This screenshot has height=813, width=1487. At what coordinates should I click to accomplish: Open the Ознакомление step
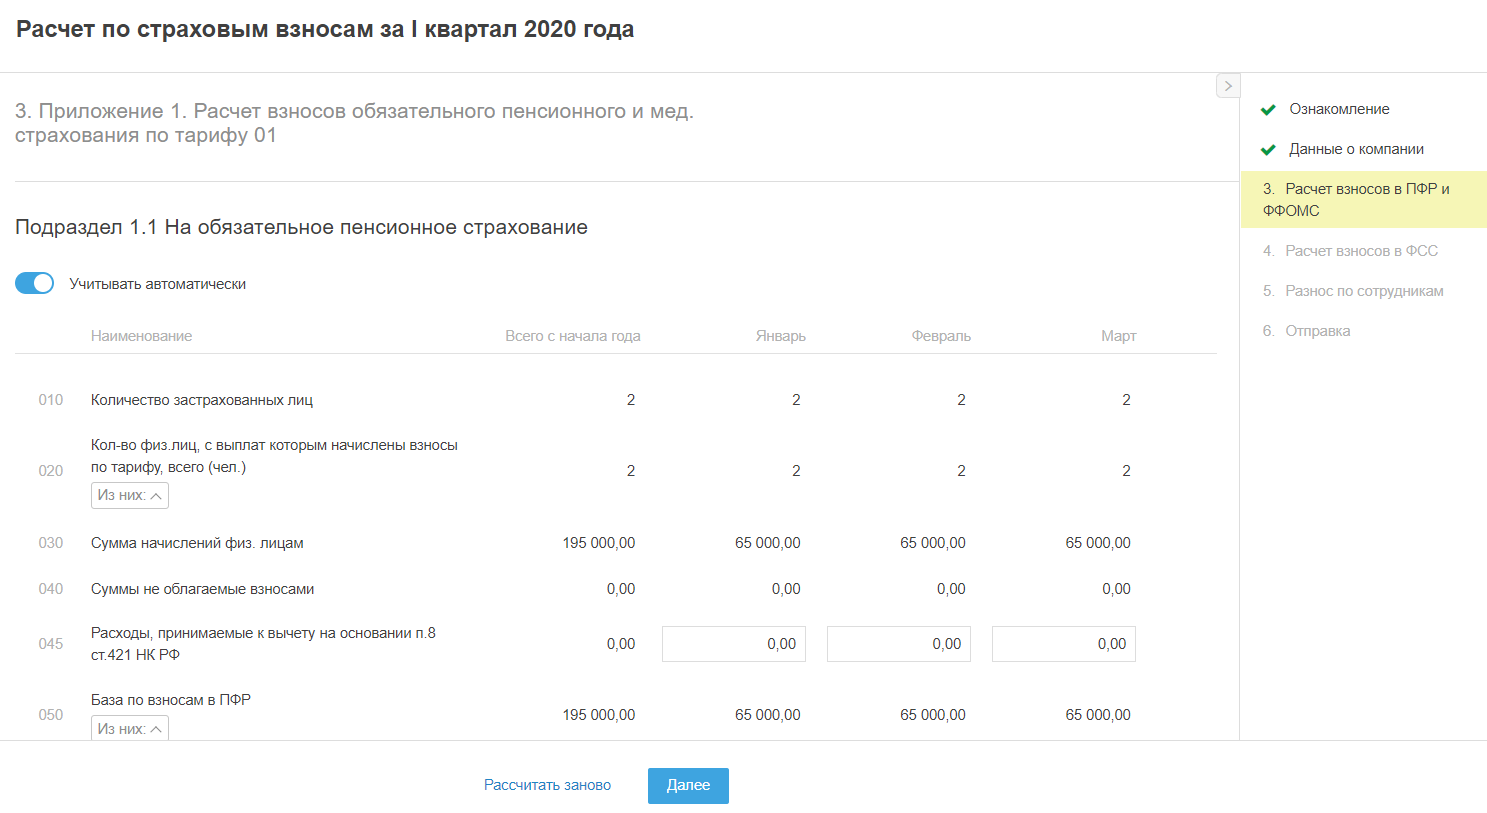tap(1339, 109)
